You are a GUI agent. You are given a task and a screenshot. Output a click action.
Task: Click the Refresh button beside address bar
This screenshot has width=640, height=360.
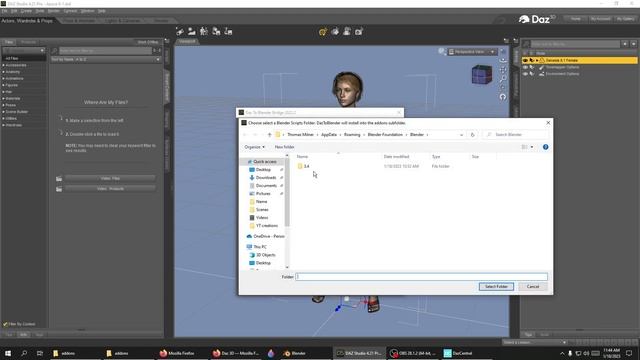tap(472, 135)
